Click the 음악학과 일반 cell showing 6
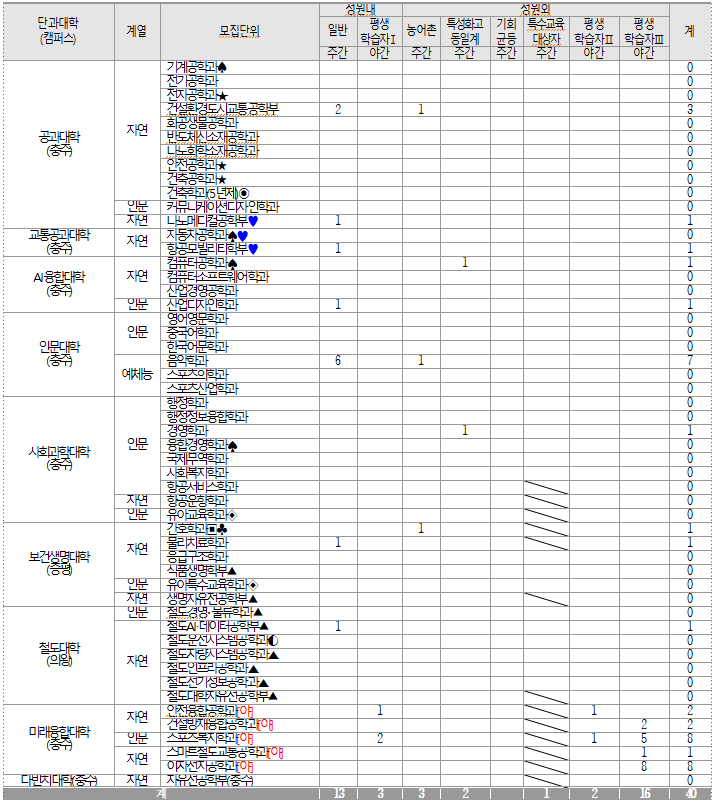The width and height of the screenshot is (714, 802). point(338,360)
